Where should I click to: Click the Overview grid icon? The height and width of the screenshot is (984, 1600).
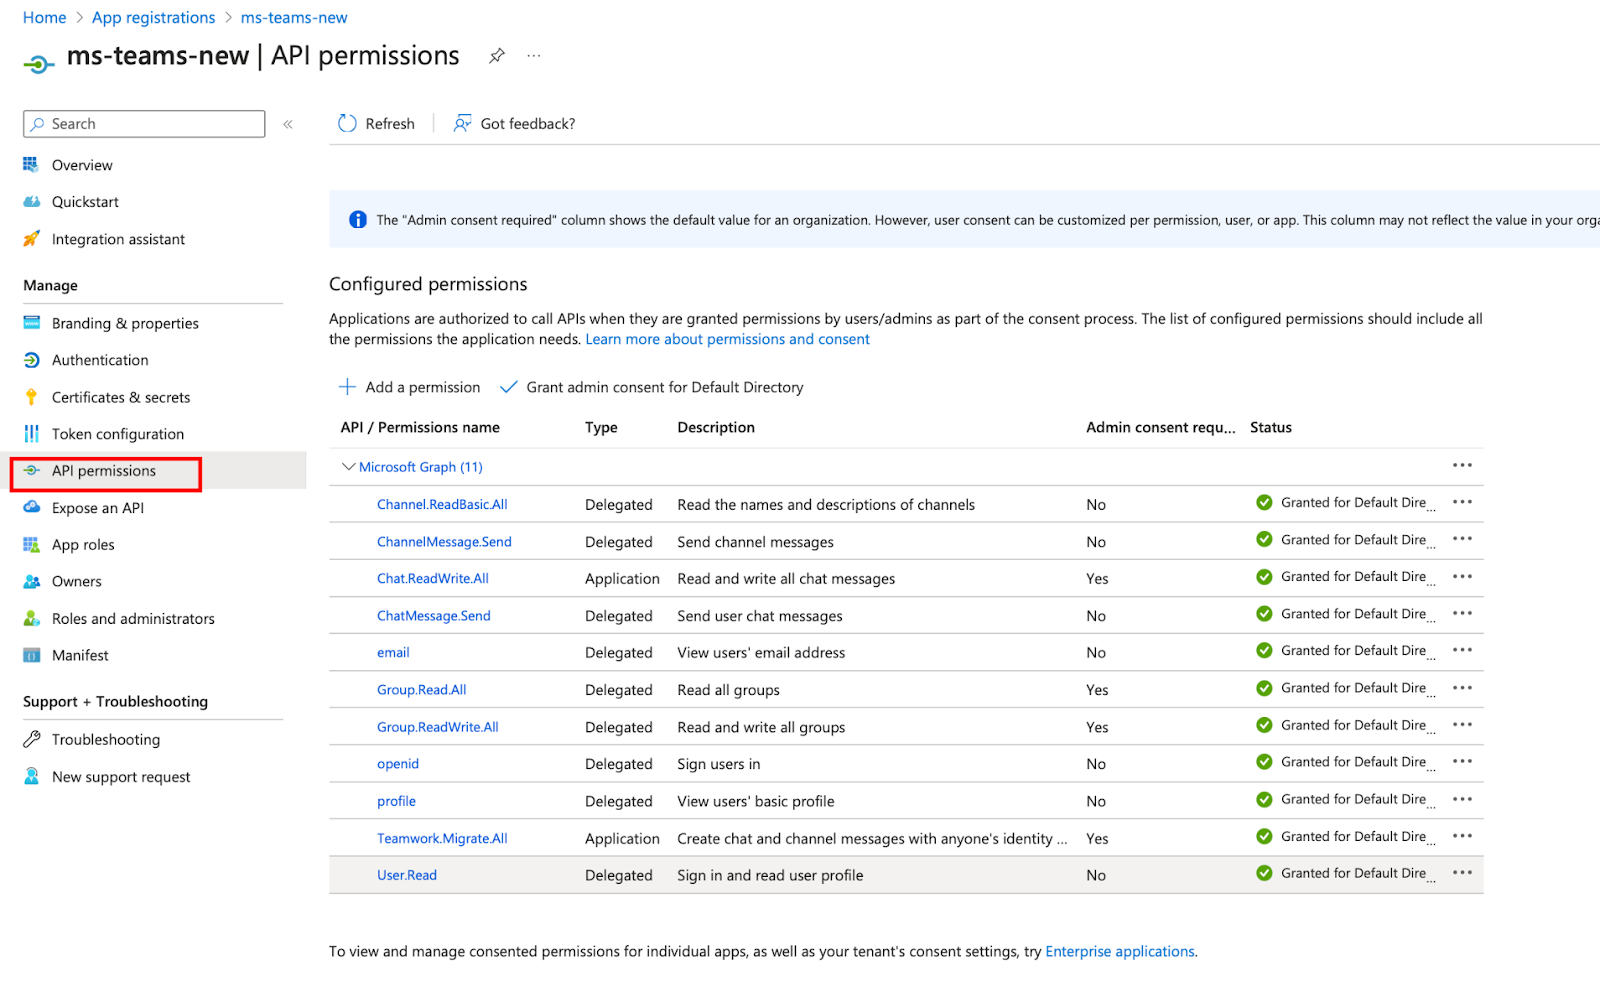point(31,165)
